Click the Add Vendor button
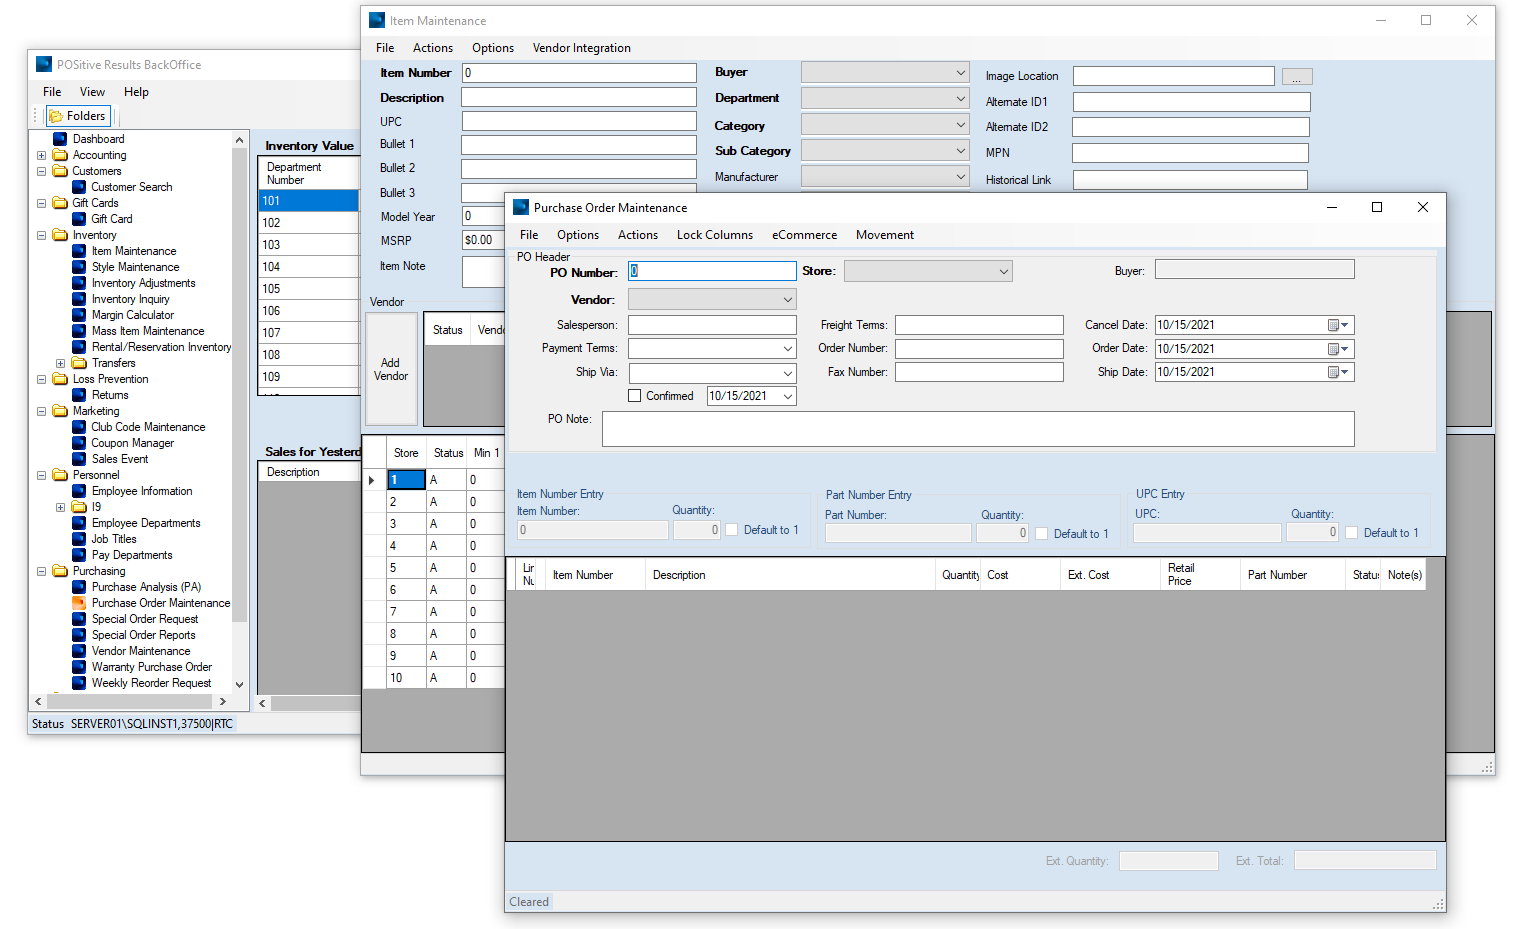Viewport: 1525px width, 929px height. [391, 369]
